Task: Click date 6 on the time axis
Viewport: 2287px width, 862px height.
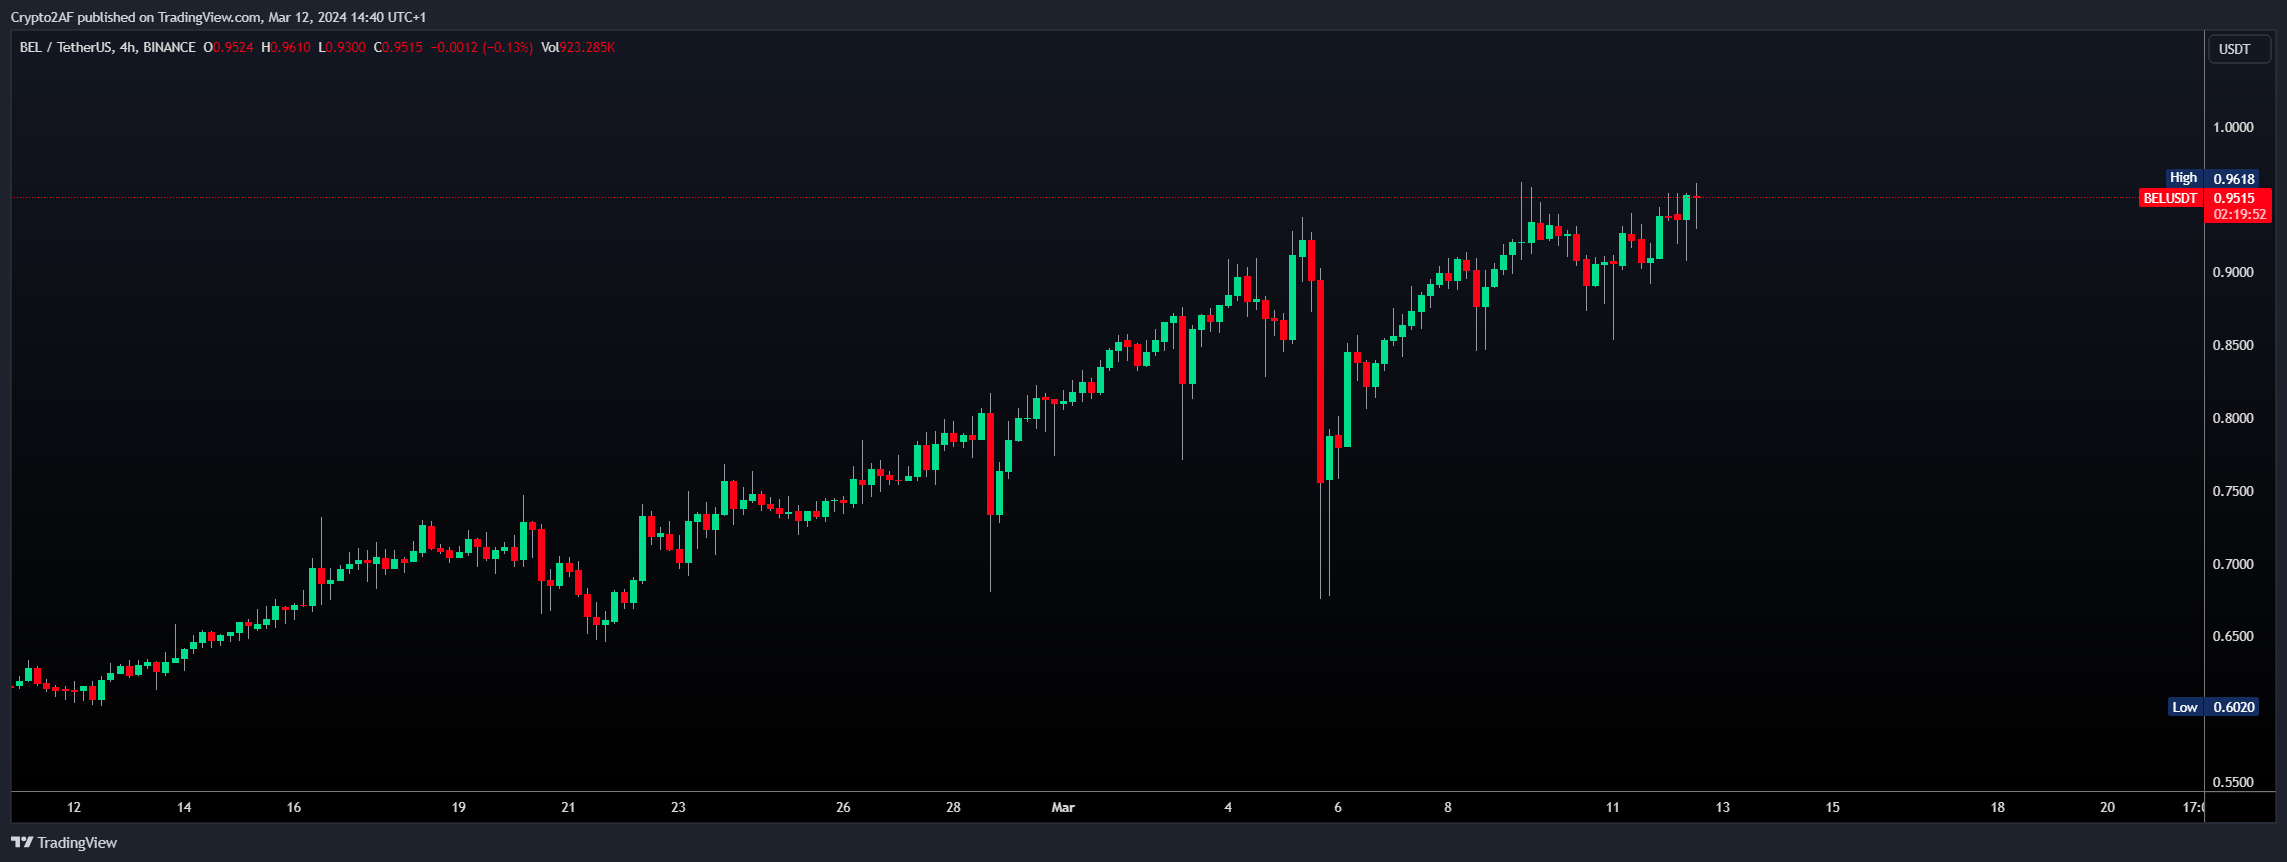Action: point(1338,807)
